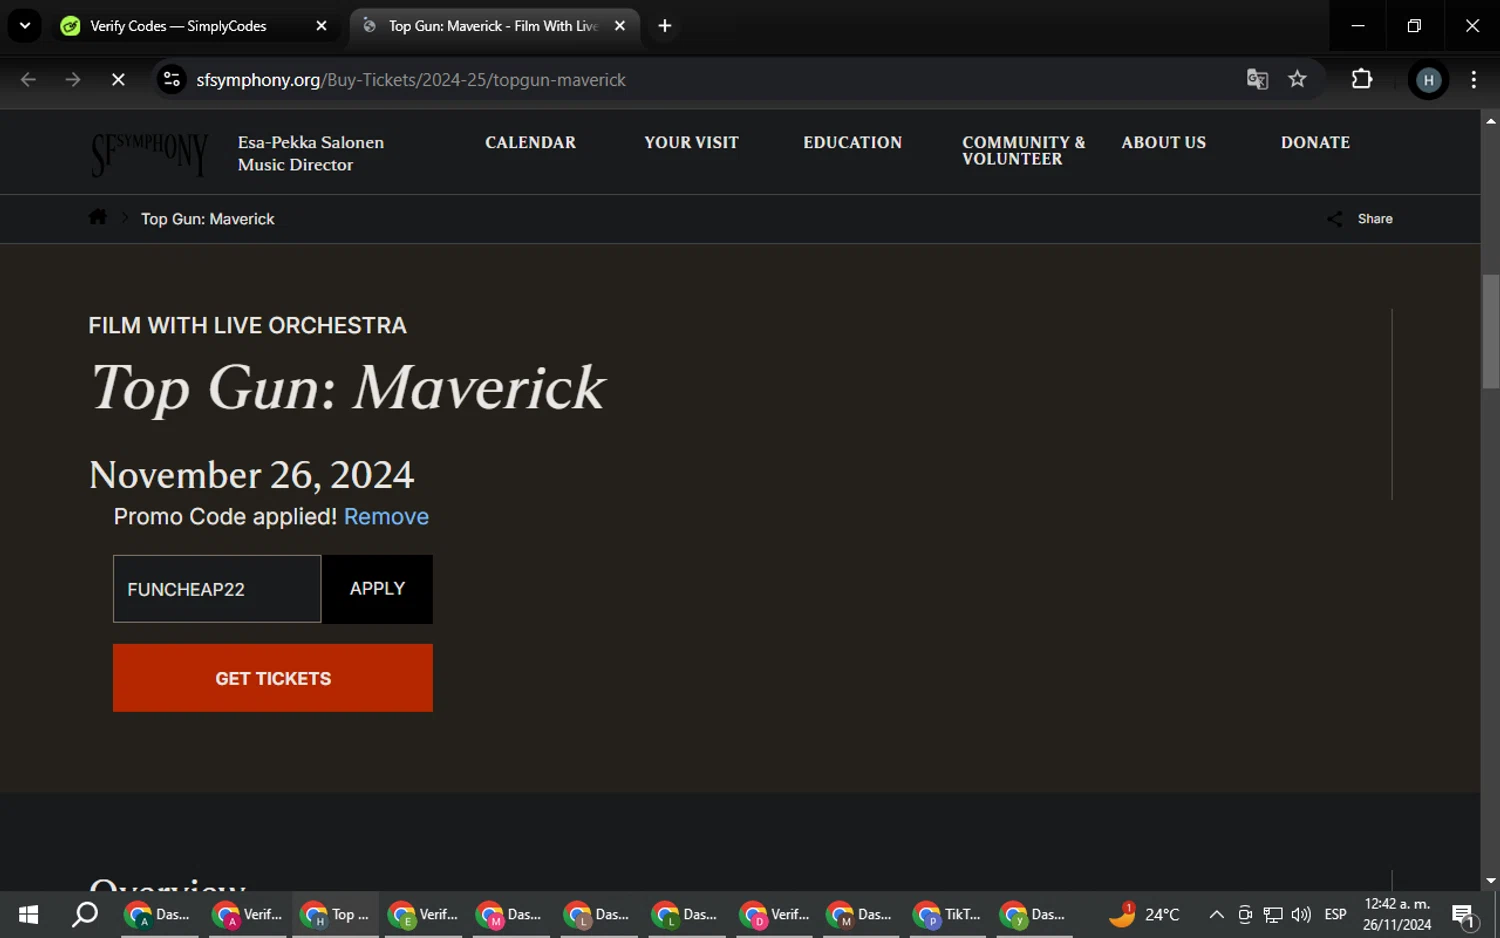Image resolution: width=1500 pixels, height=938 pixels.
Task: Open the volume speaker tray icon
Action: click(x=1301, y=914)
